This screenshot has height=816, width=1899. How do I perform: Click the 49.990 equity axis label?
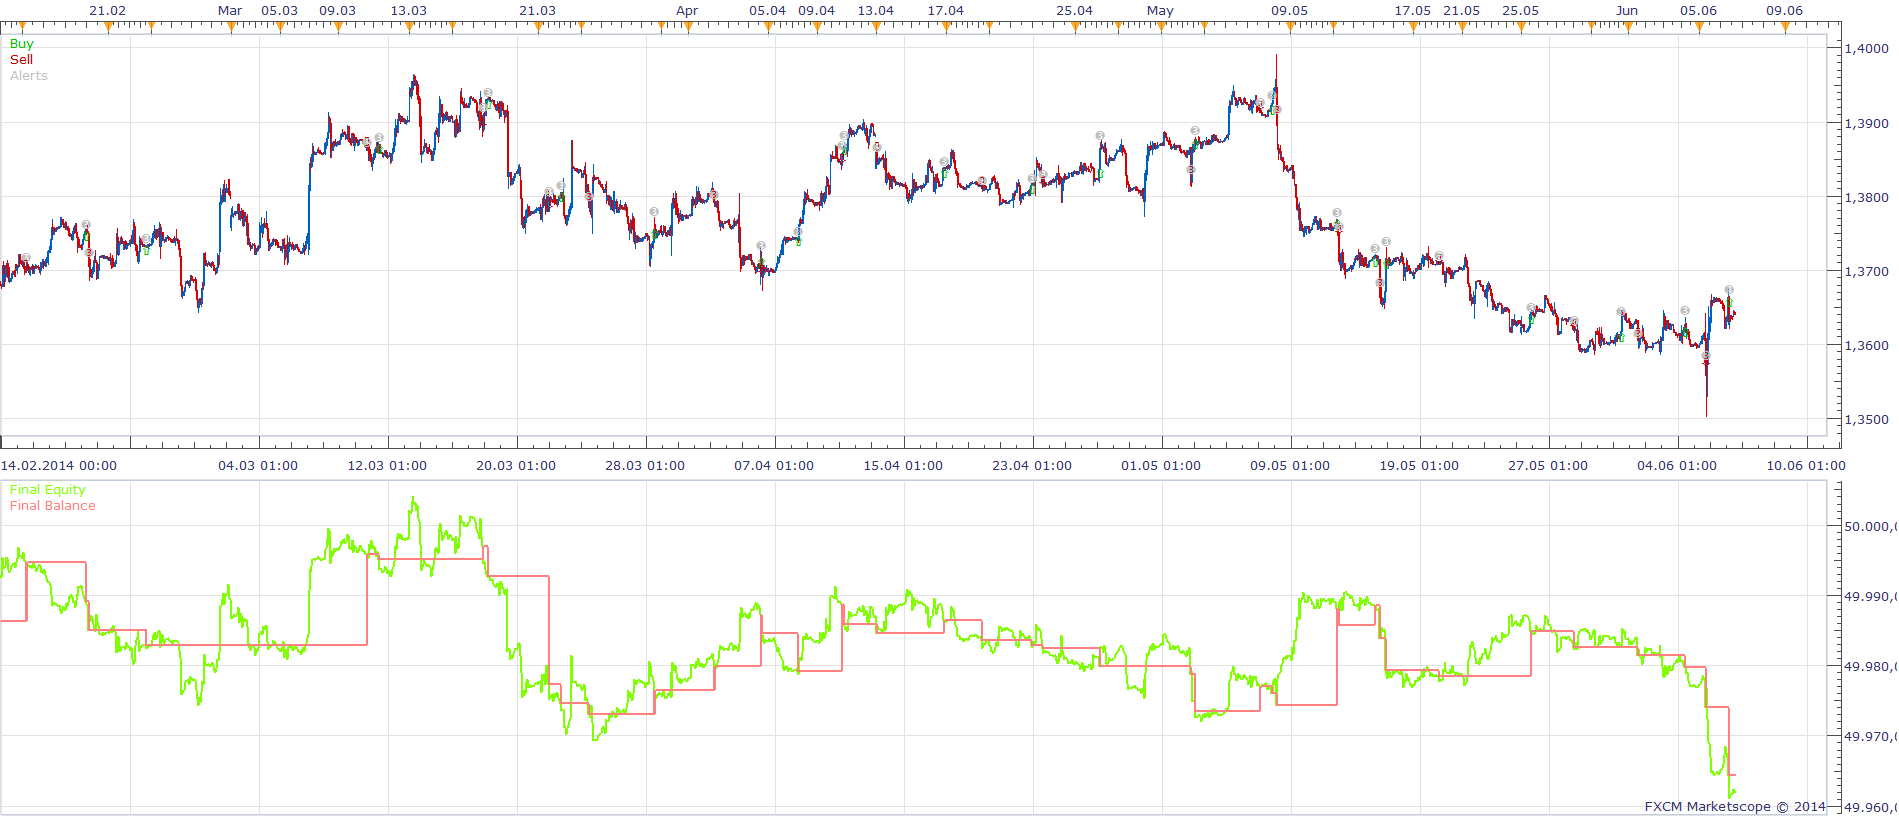point(1871,597)
